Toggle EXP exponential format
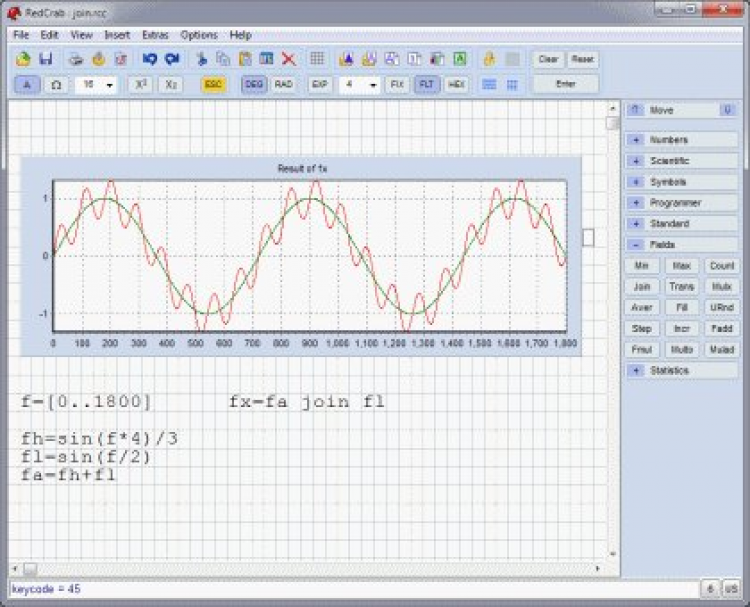The height and width of the screenshot is (607, 750). click(320, 85)
